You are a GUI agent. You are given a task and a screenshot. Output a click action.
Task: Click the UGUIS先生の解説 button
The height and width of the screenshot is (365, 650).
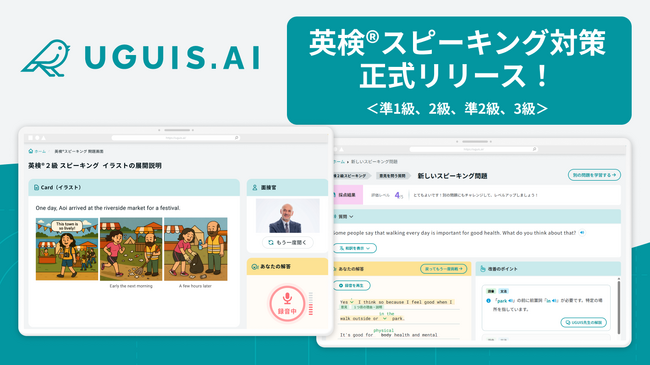click(584, 322)
